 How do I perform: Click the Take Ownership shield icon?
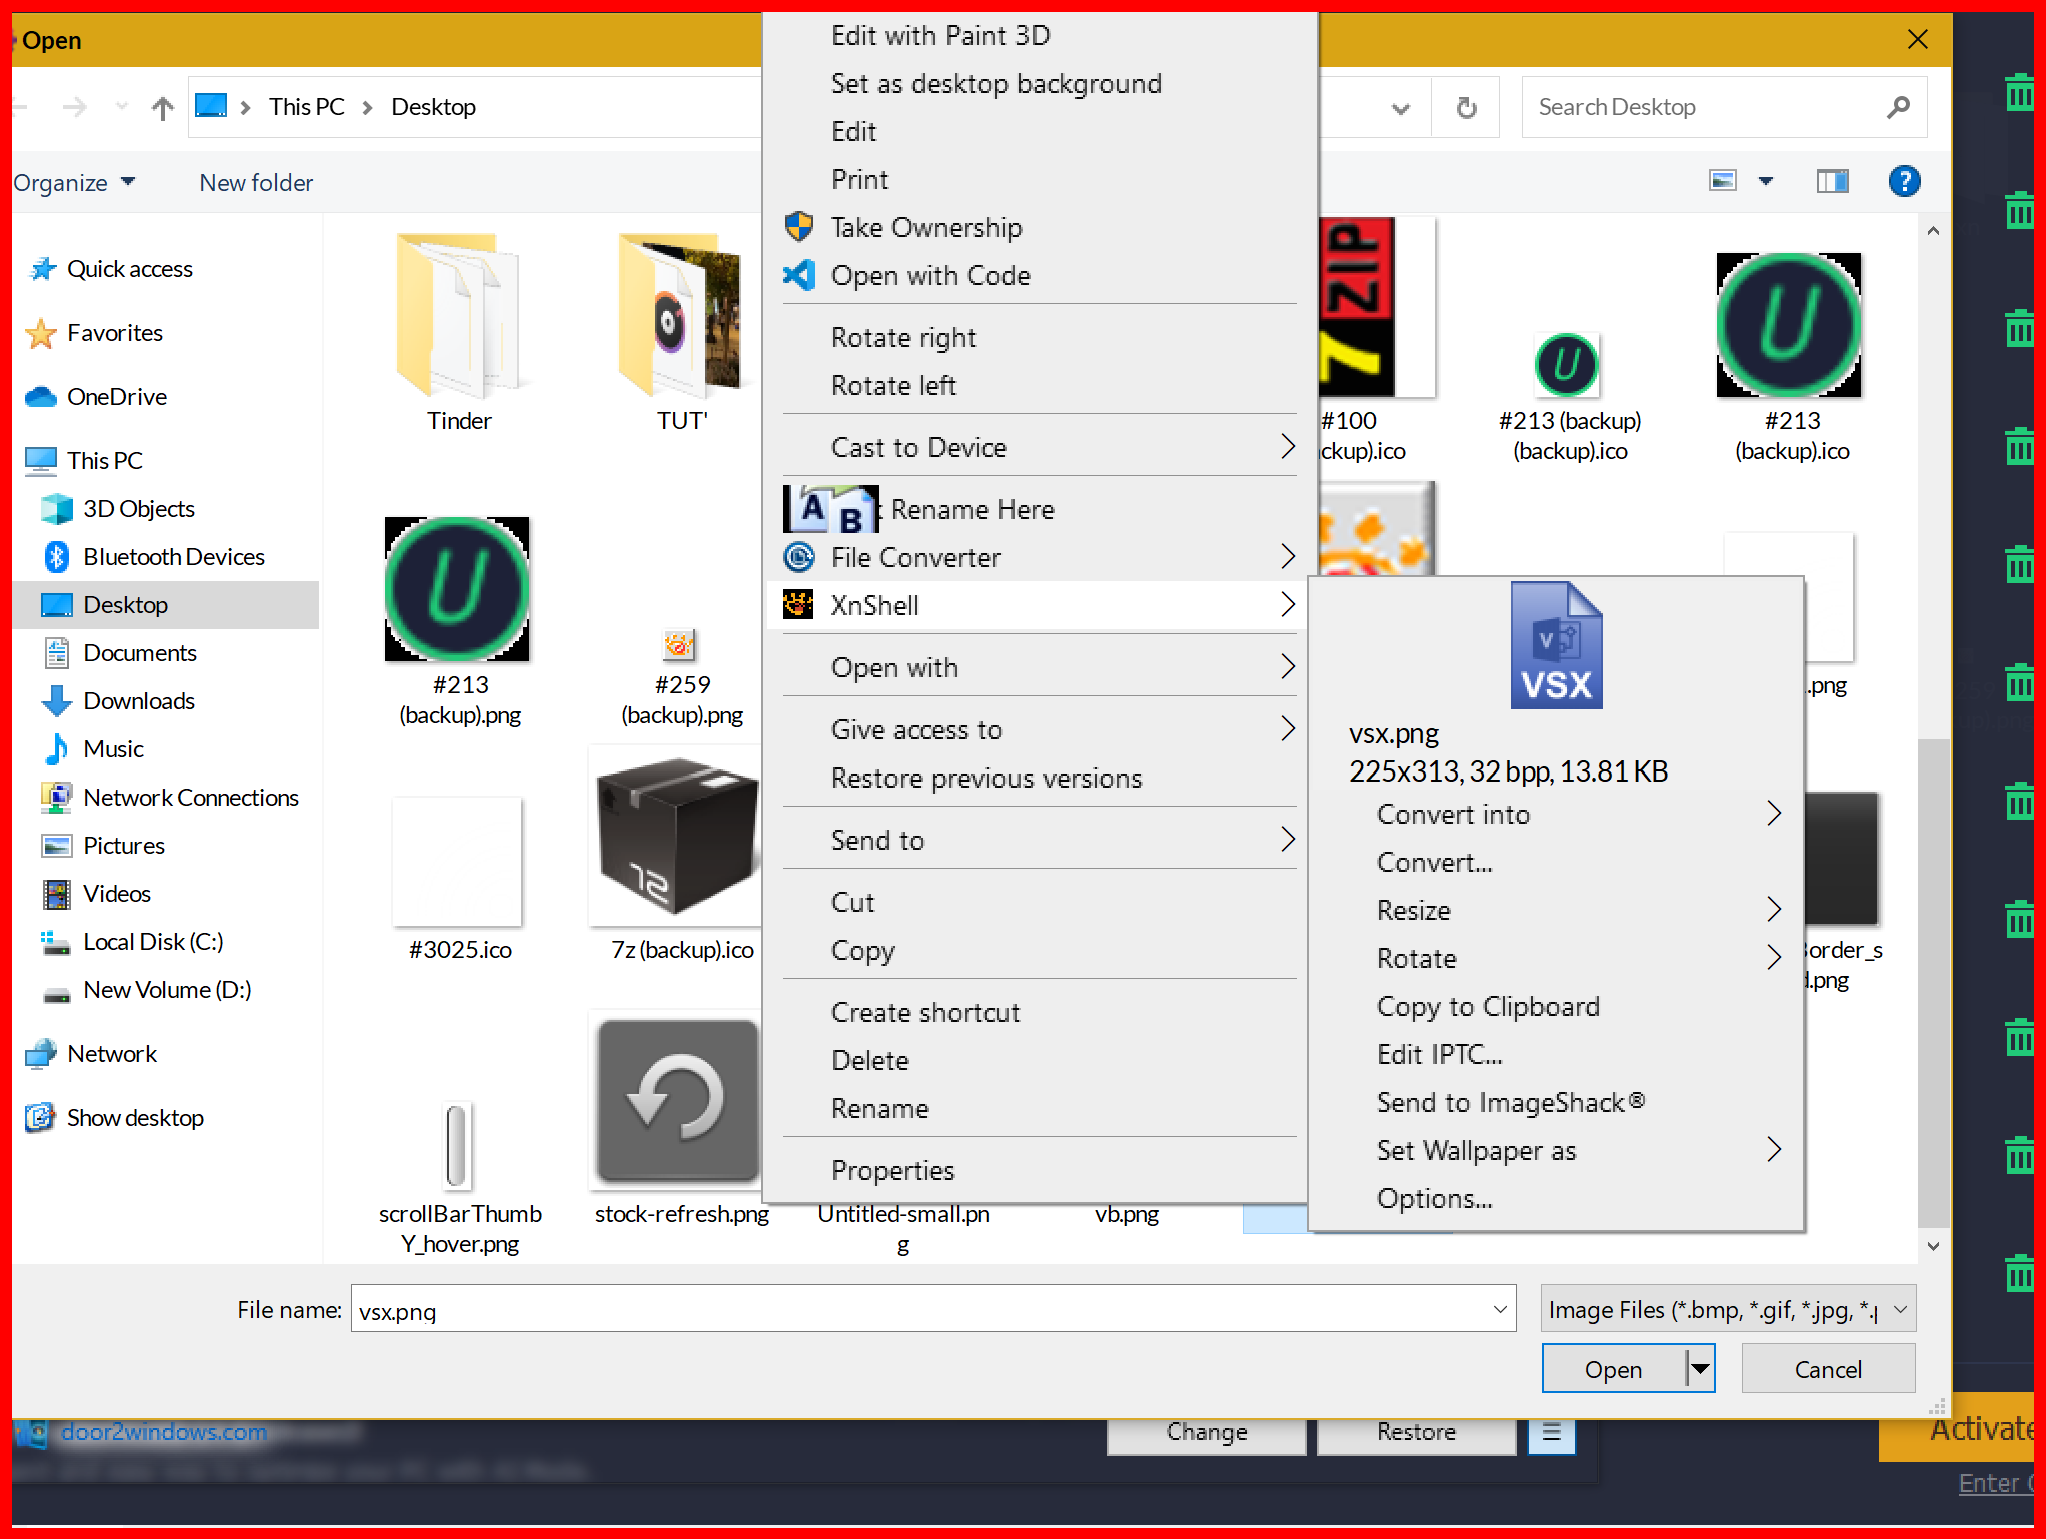tap(798, 227)
